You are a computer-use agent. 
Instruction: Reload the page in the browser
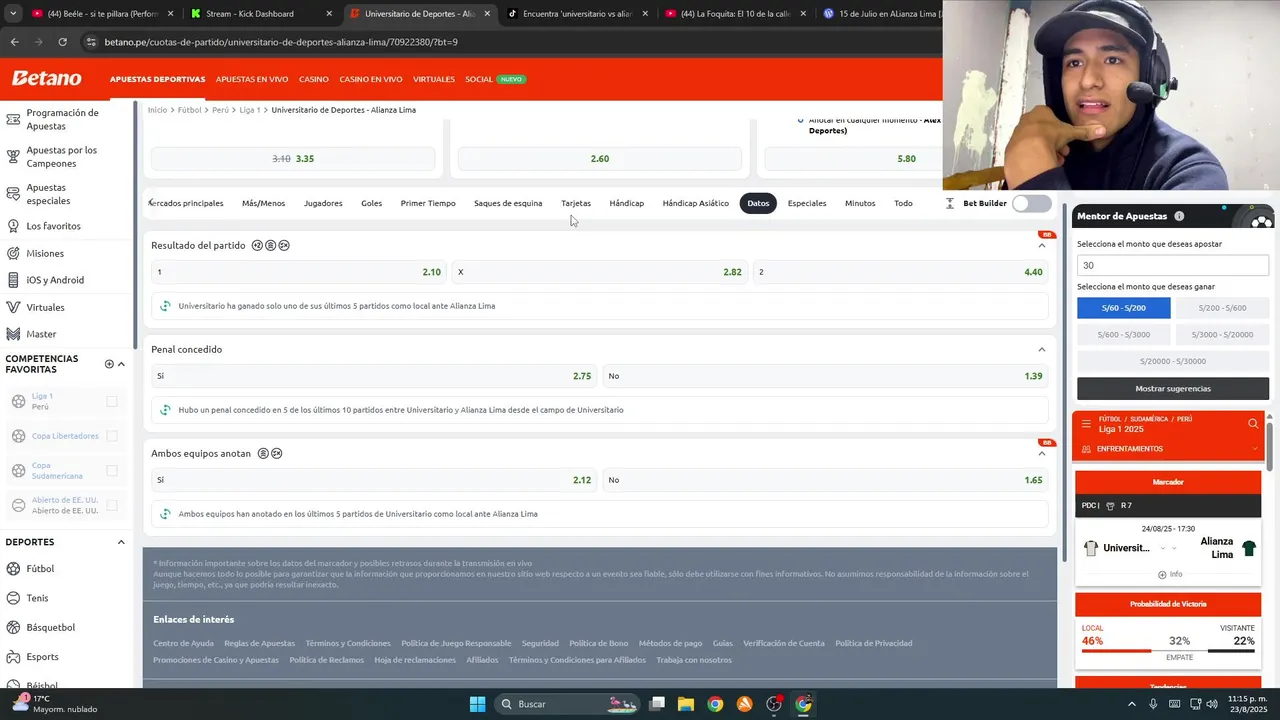pyautogui.click(x=62, y=42)
